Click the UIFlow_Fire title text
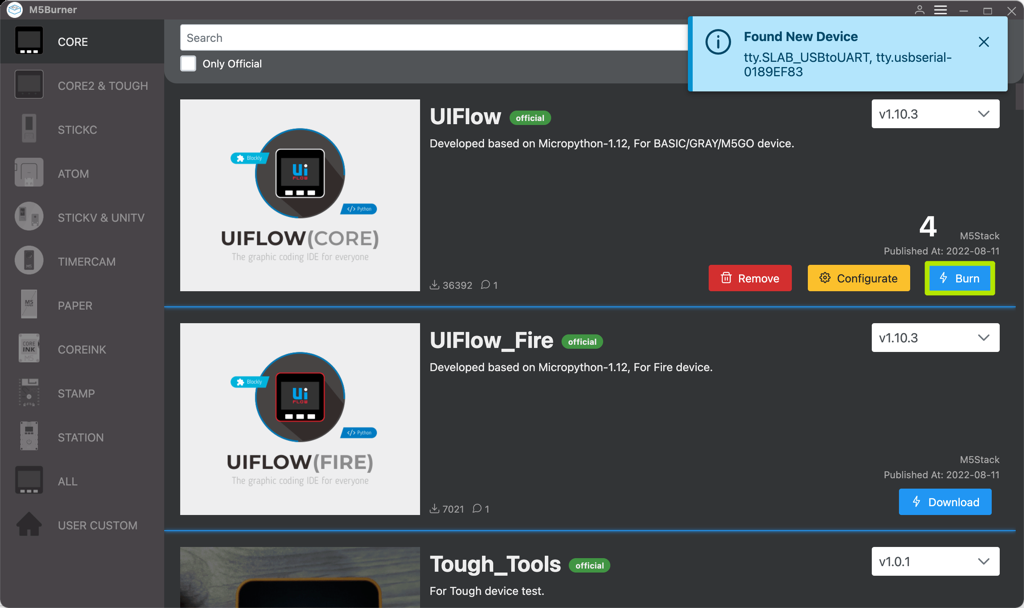The width and height of the screenshot is (1024, 608). coord(491,340)
